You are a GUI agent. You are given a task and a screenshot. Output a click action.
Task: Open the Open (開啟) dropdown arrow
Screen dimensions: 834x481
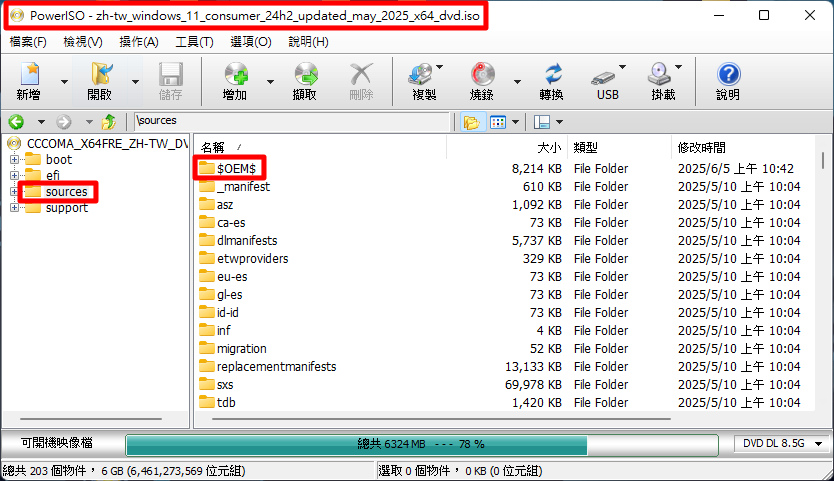135,82
